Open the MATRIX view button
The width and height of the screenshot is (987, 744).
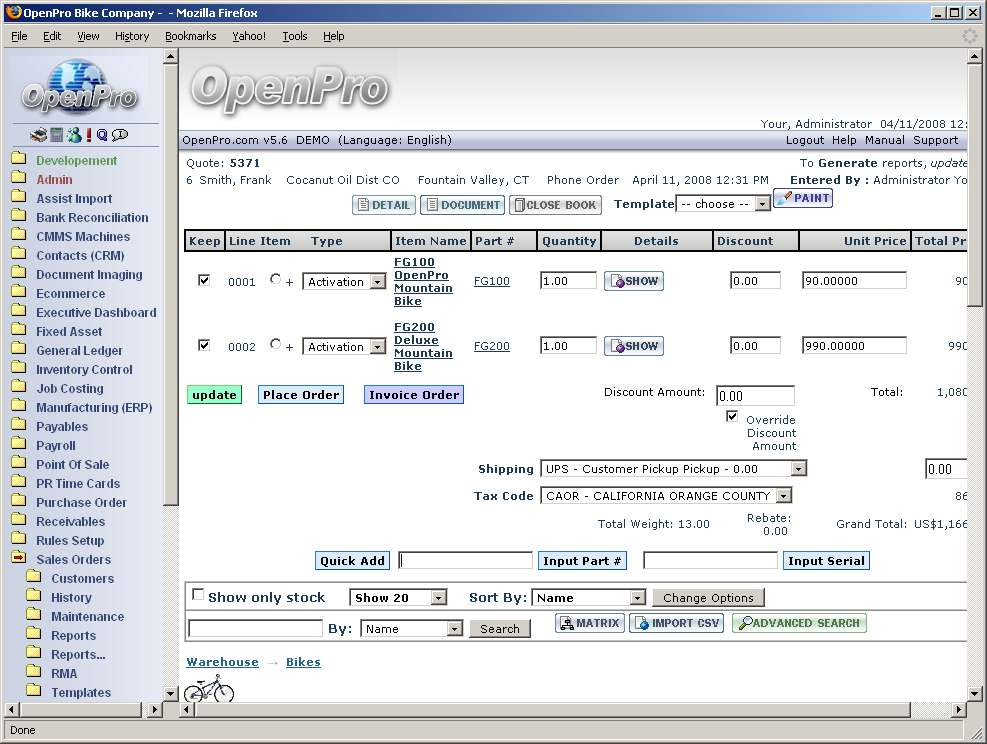589,623
